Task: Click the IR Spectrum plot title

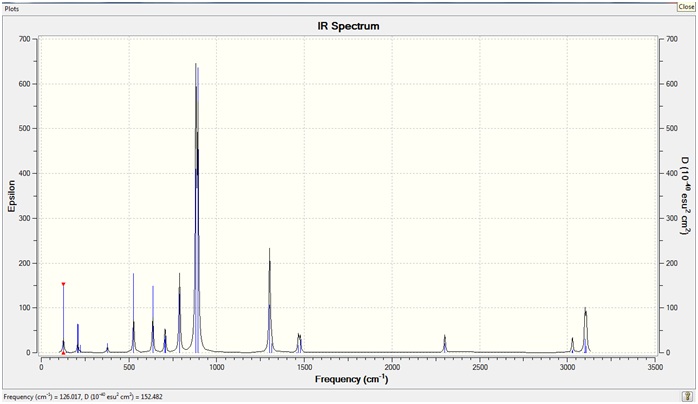Action: coord(349,26)
